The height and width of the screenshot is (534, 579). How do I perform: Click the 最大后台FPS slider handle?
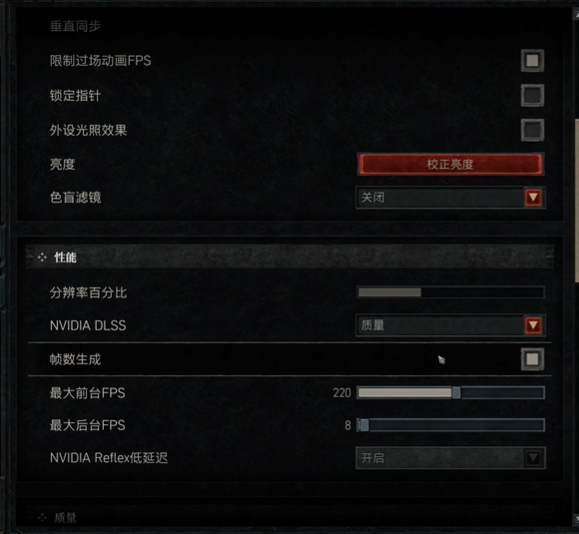(x=364, y=425)
